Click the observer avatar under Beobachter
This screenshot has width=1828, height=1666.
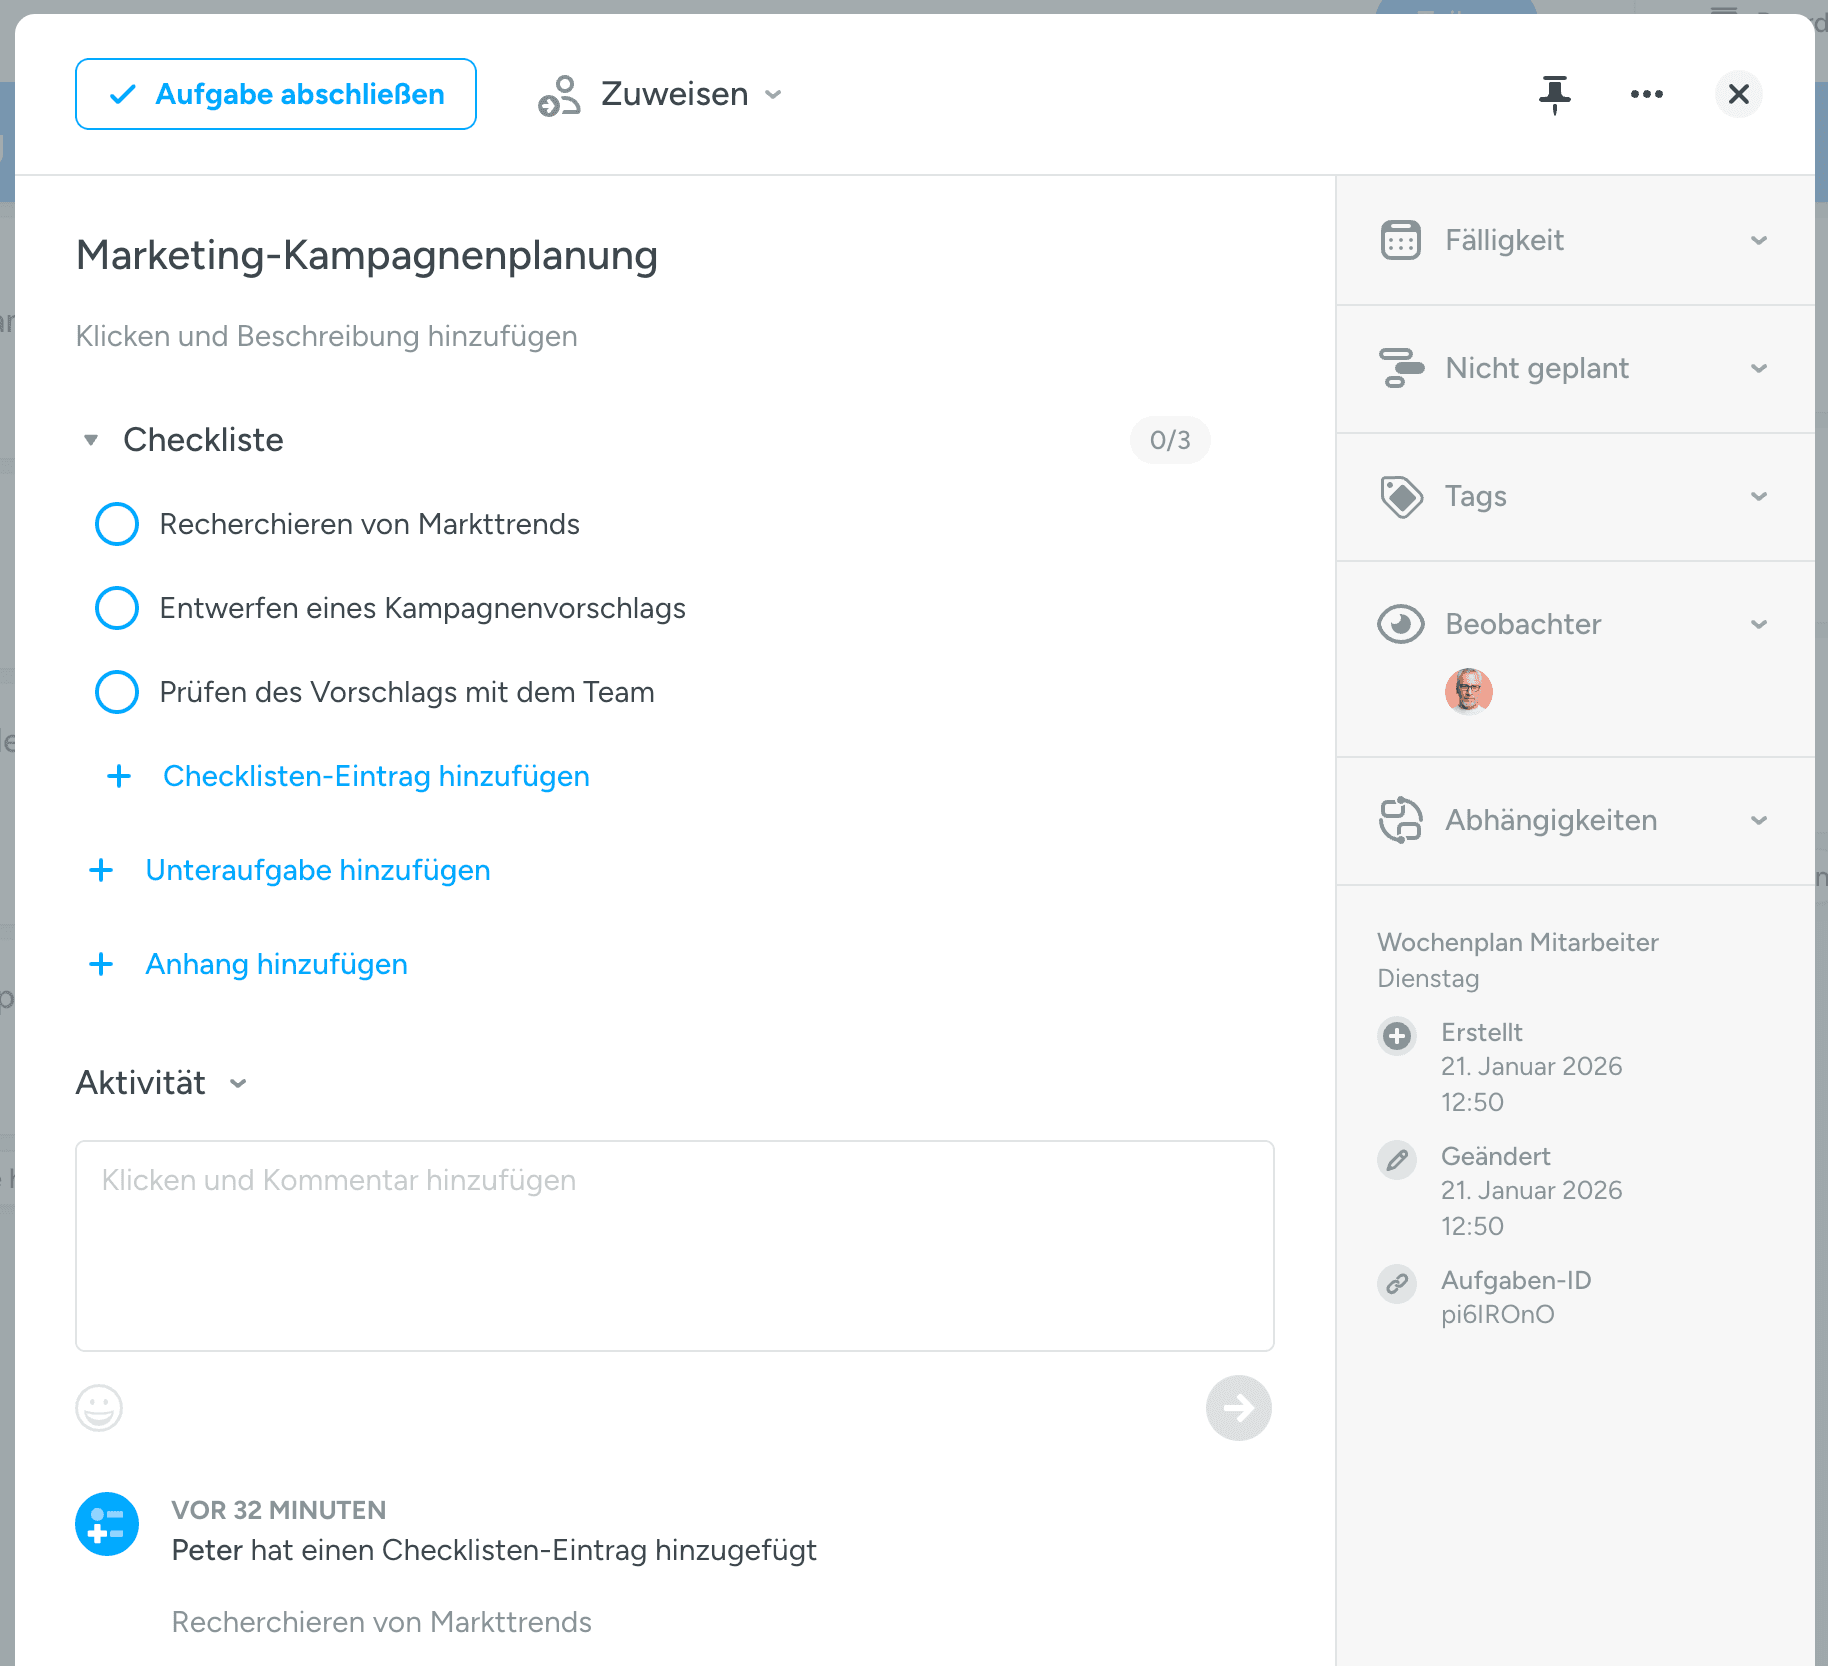click(1468, 690)
